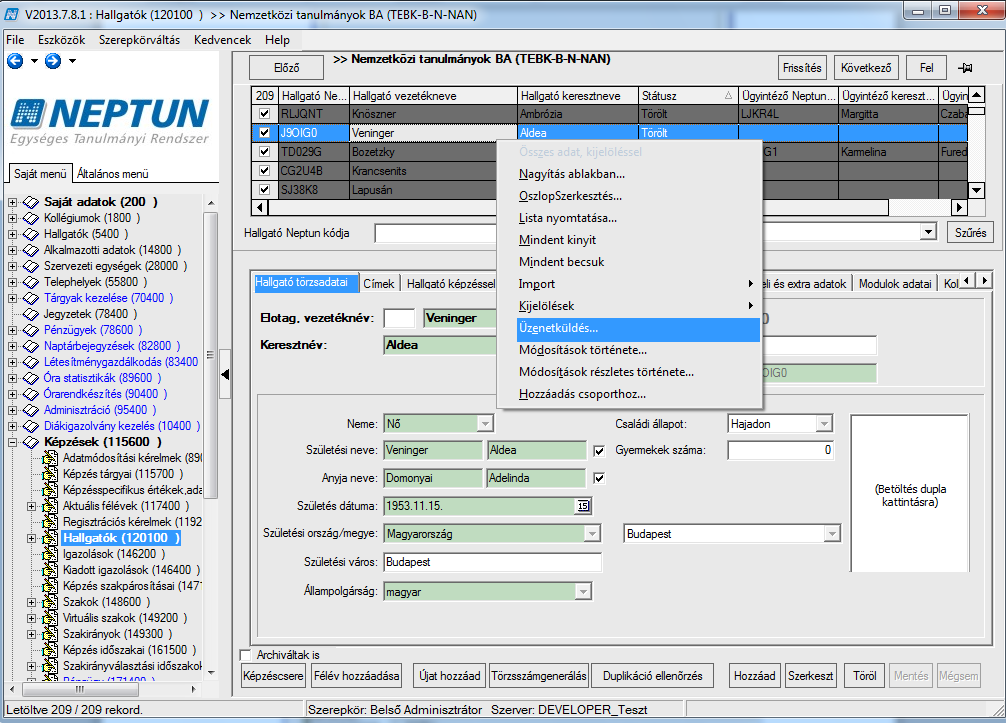Image resolution: width=1006 pixels, height=723 pixels.
Task: Toggle the checkbox next to Születési neve
Action: (599, 451)
